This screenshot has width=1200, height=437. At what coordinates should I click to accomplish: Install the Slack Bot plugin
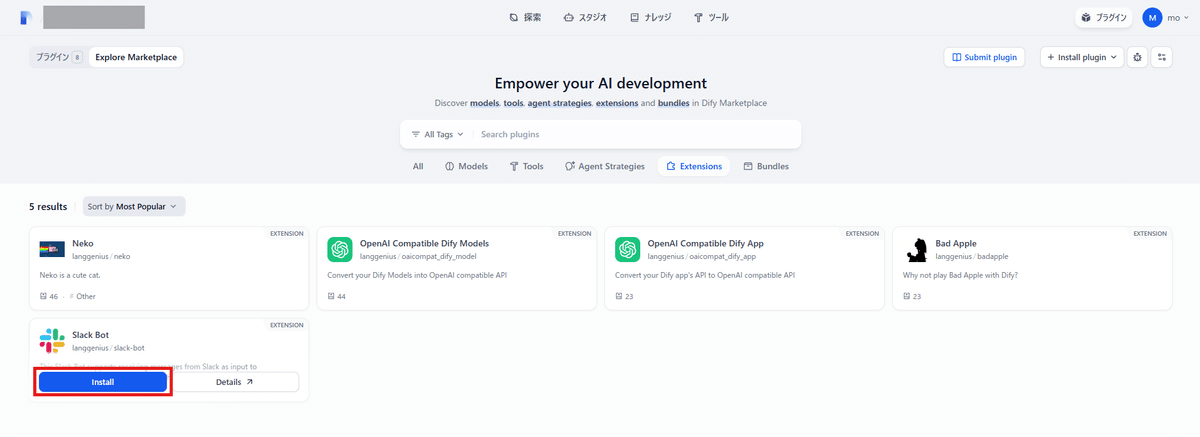[x=103, y=382]
